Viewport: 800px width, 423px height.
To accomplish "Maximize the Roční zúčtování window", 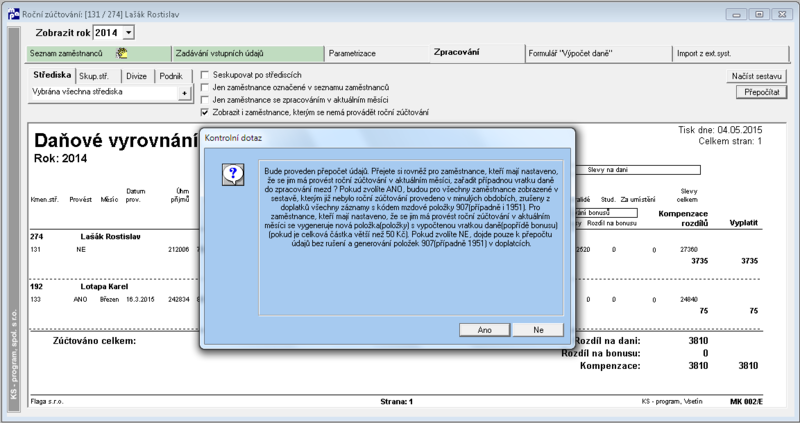I will (x=759, y=14).
